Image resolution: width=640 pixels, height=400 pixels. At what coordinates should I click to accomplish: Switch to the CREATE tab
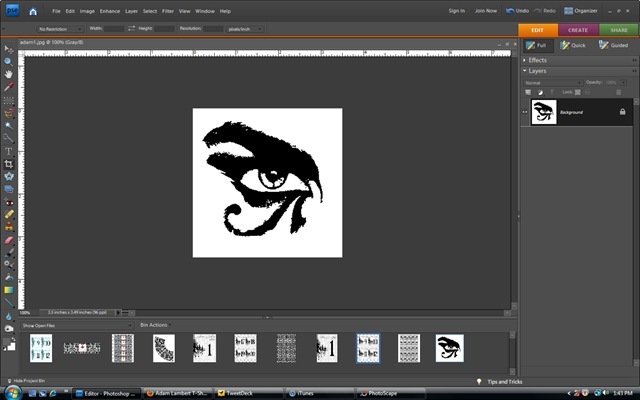pyautogui.click(x=578, y=30)
